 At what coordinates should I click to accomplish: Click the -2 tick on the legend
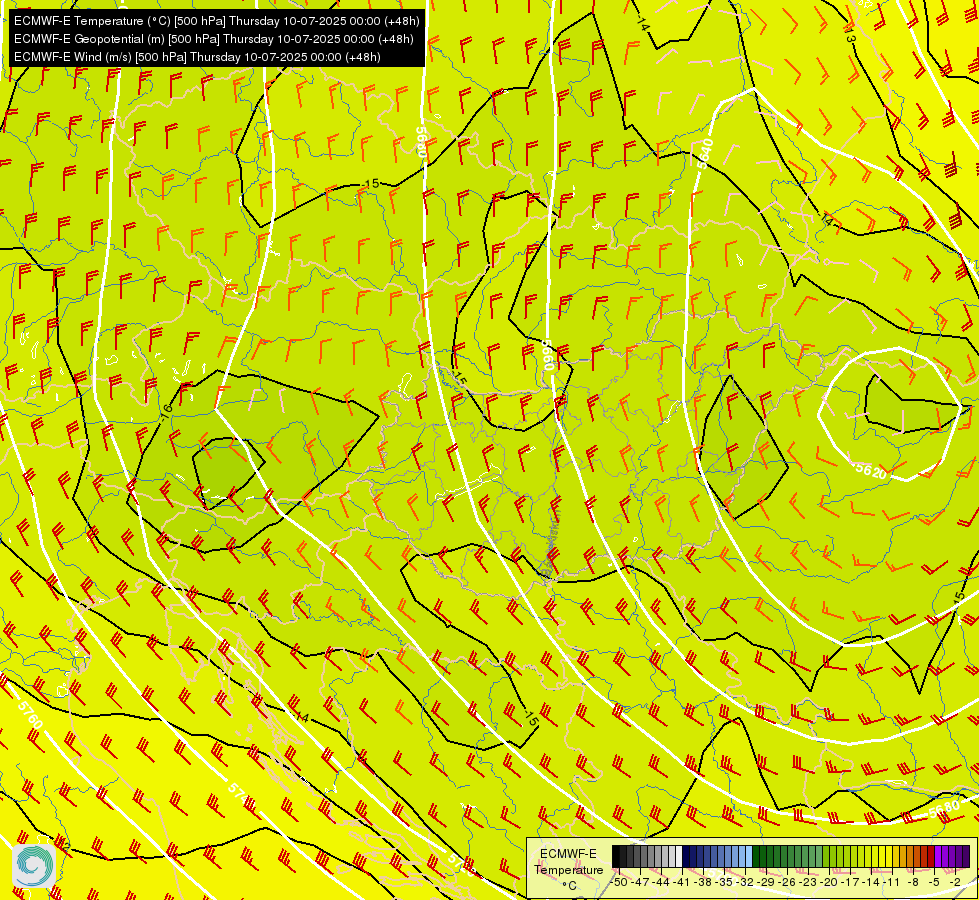(x=955, y=882)
